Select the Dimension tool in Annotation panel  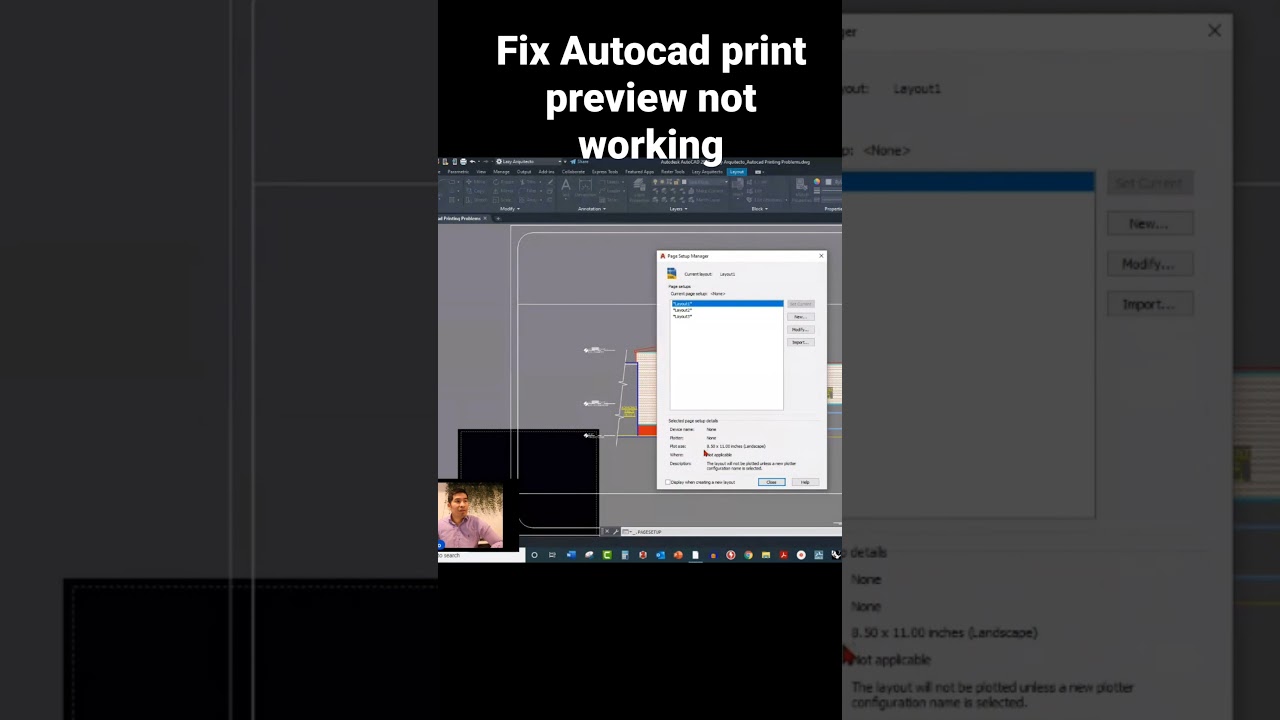pos(585,188)
